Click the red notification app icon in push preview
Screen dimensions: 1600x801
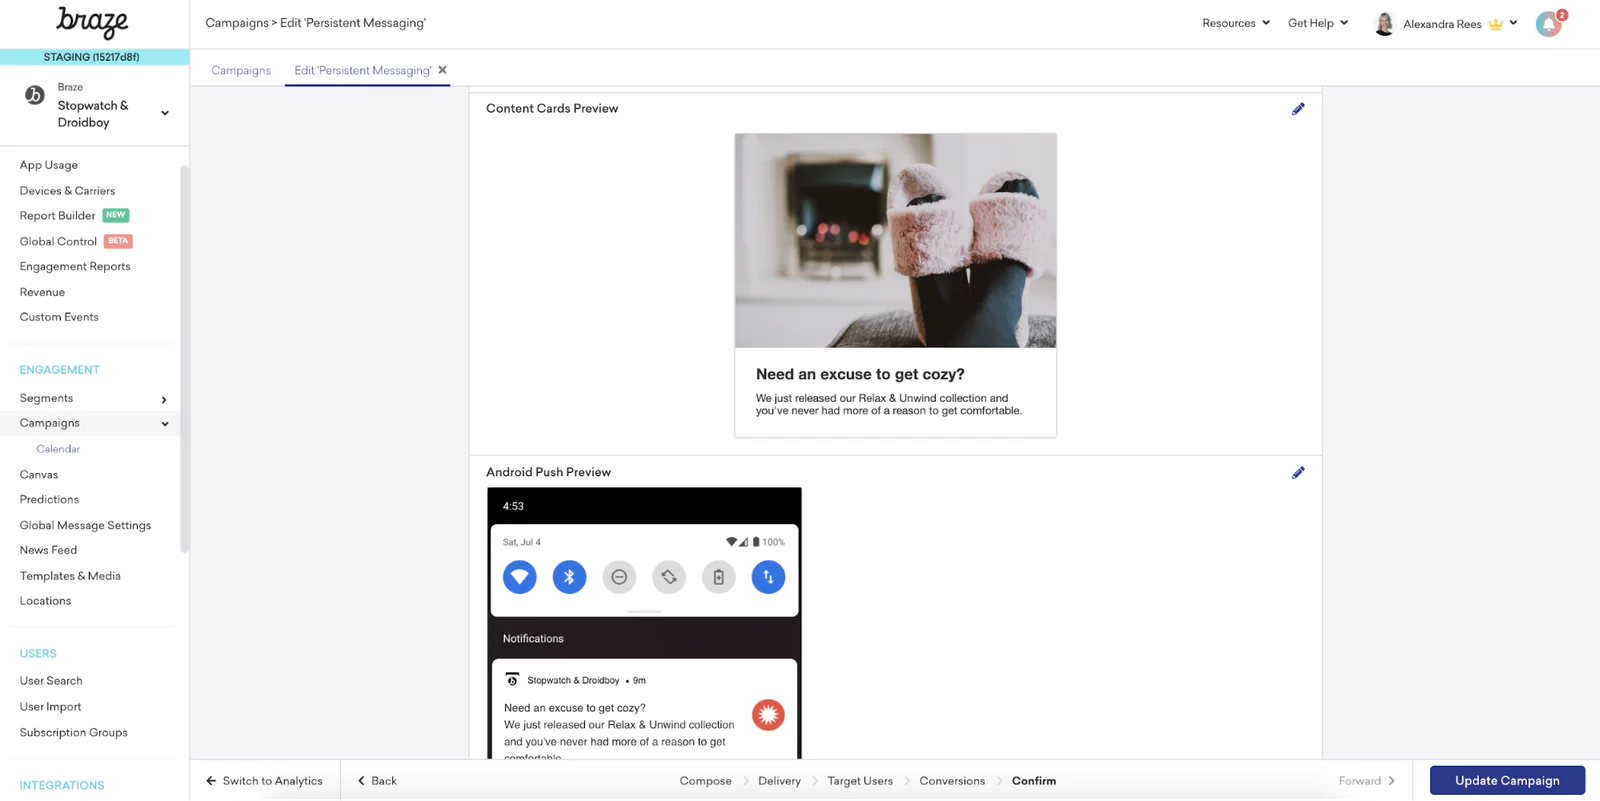point(768,715)
